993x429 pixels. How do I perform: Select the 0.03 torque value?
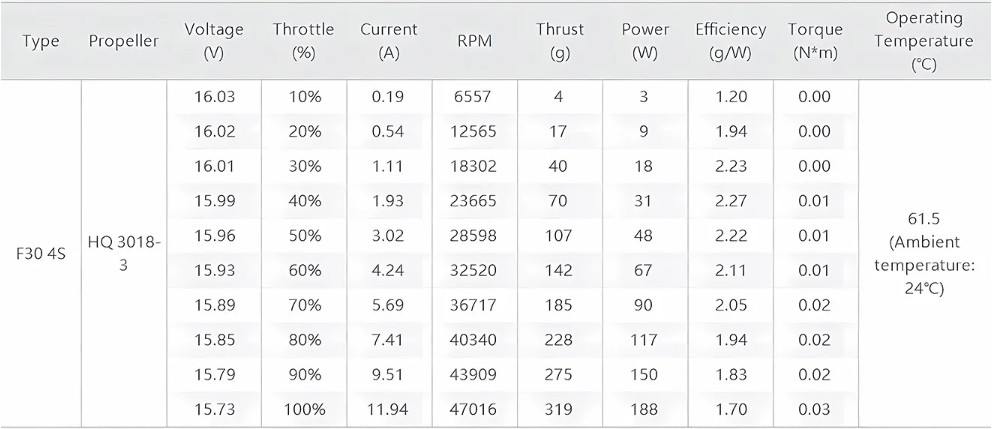pos(814,409)
